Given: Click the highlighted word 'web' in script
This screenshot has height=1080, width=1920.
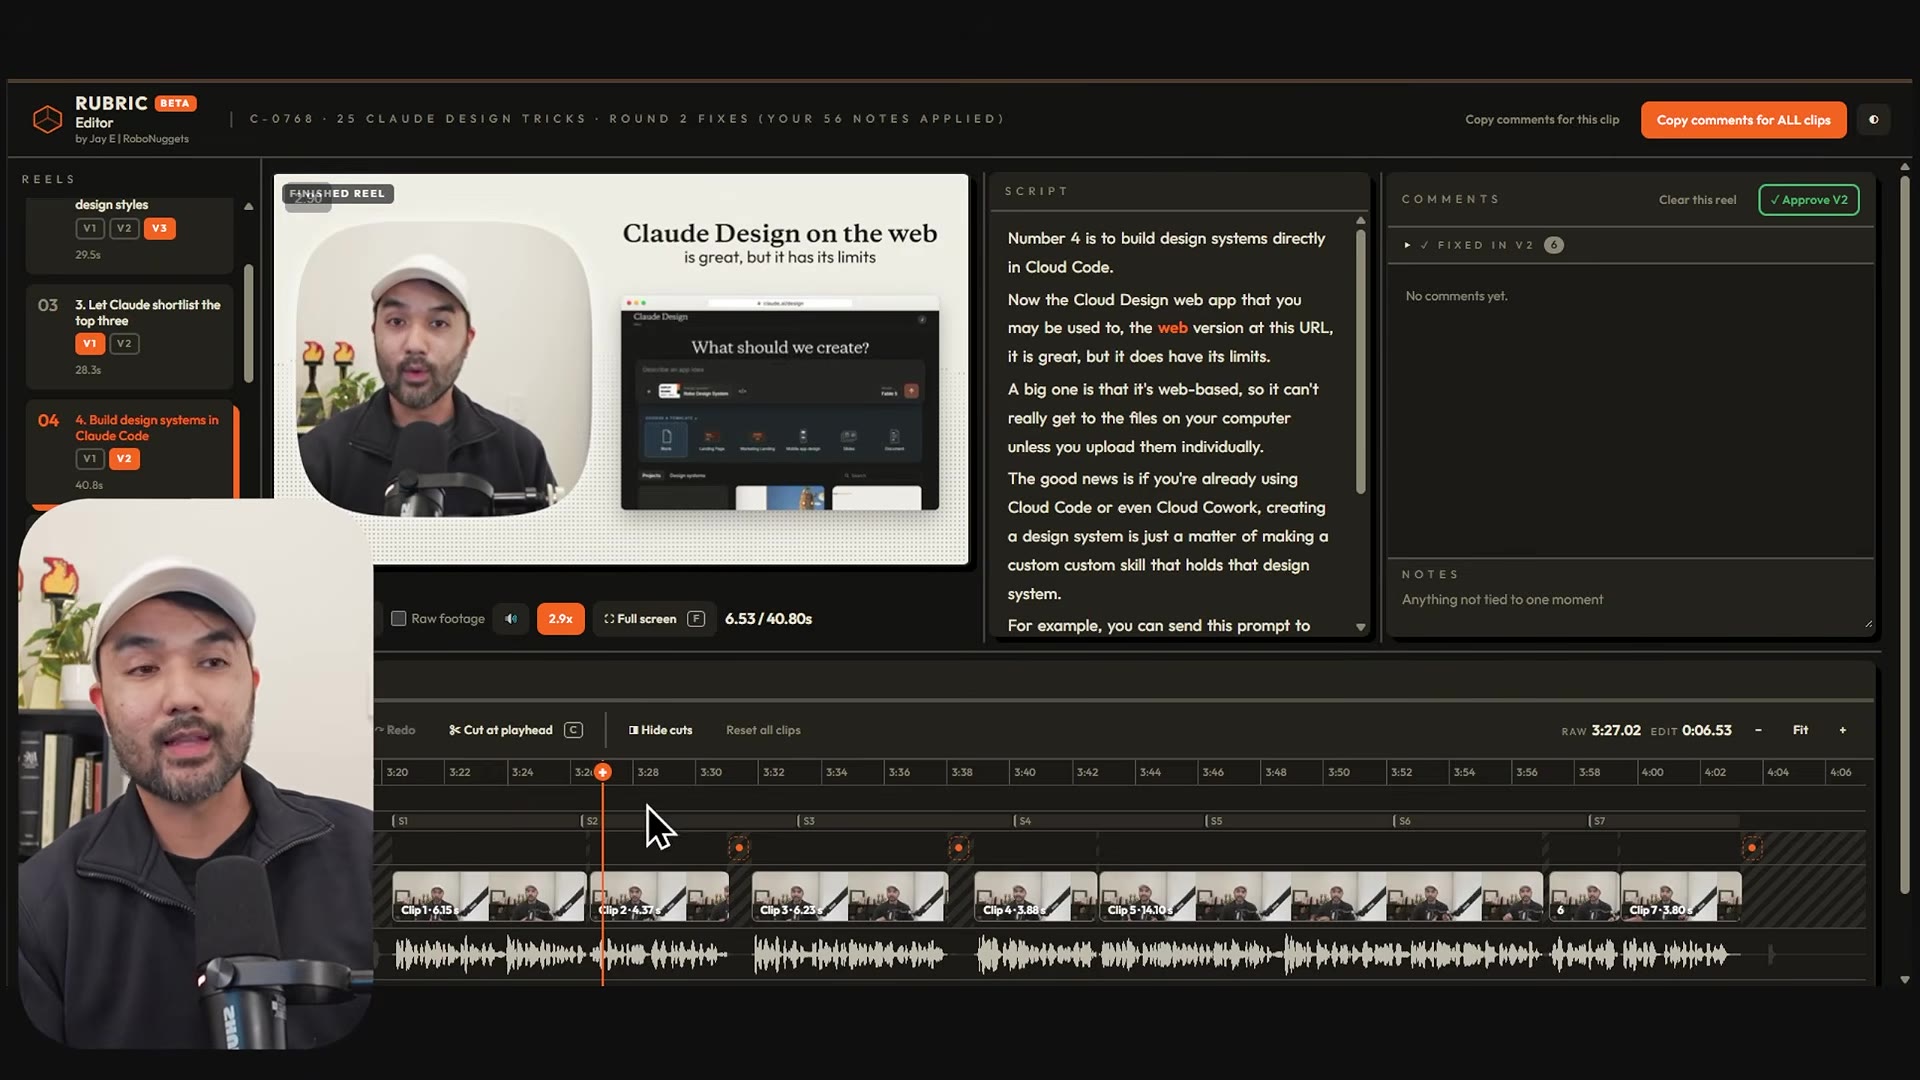Looking at the screenshot, I should pyautogui.click(x=1172, y=328).
